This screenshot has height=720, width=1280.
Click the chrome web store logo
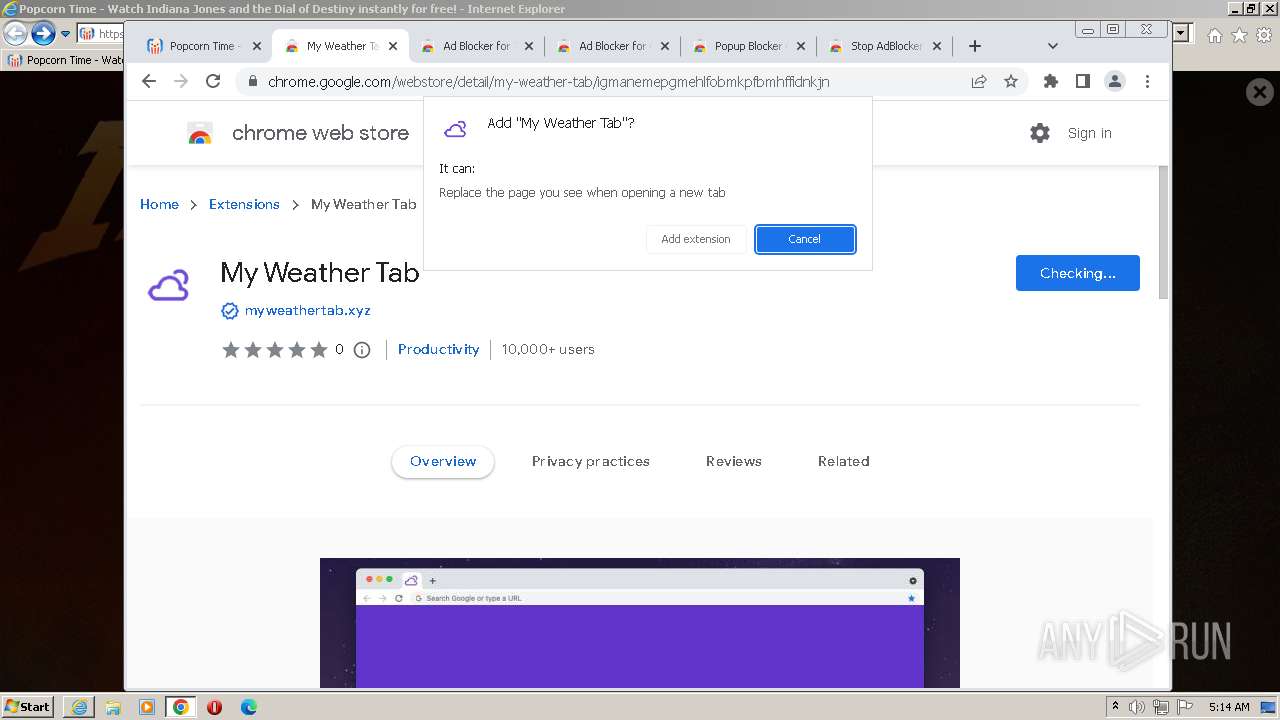point(298,133)
